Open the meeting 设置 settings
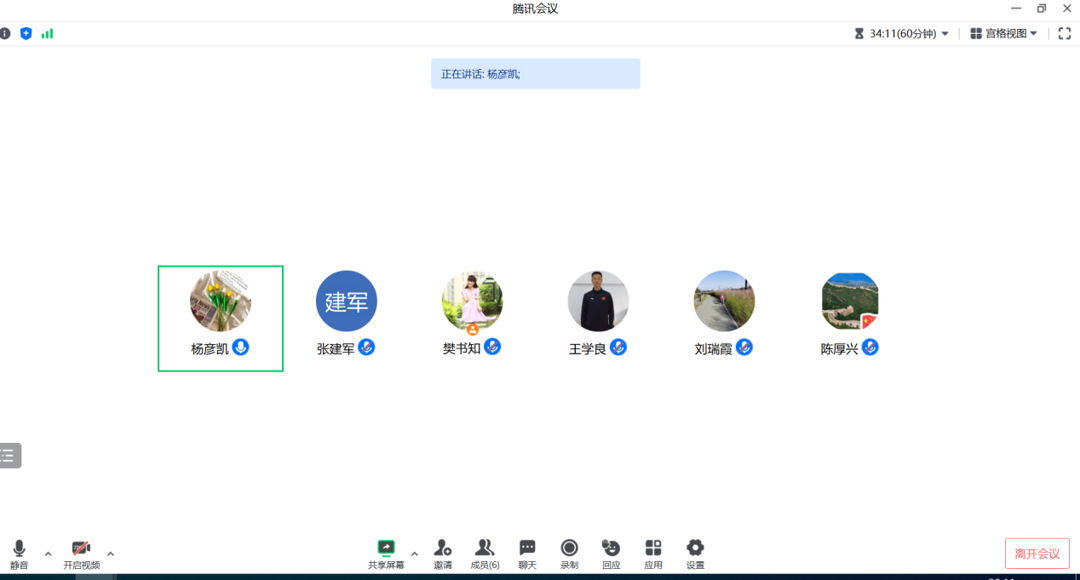This screenshot has width=1080, height=580. 695,551
